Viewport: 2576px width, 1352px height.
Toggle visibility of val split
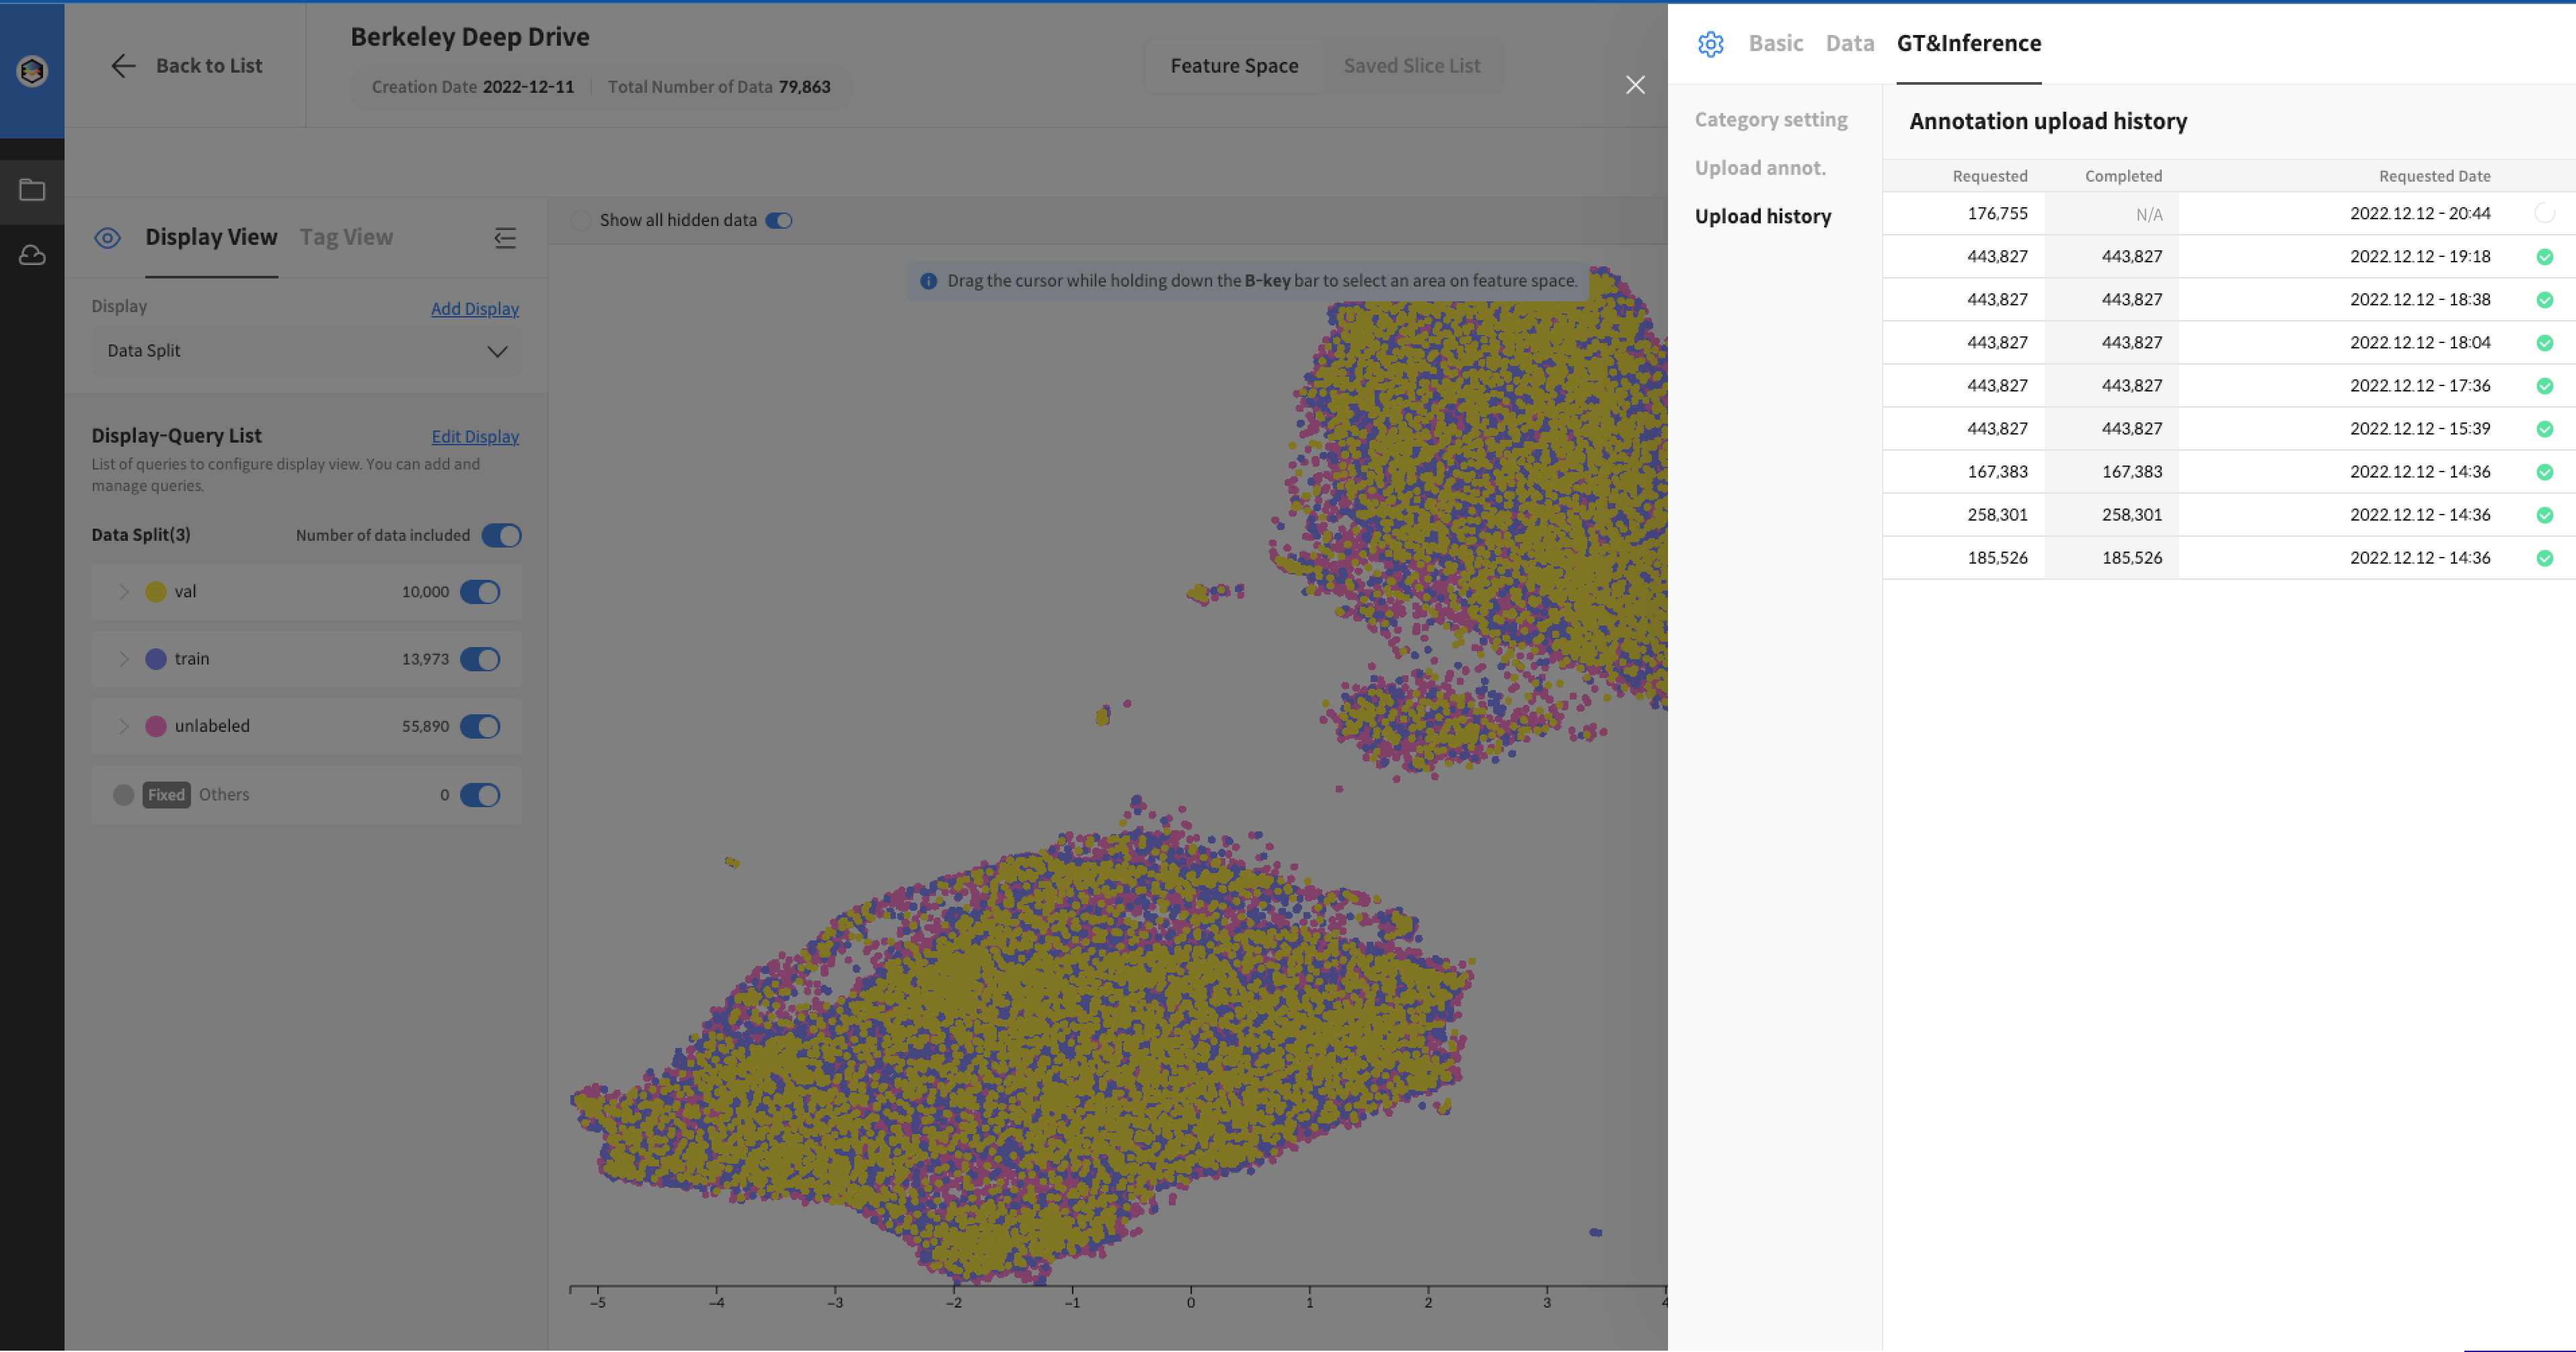480,592
